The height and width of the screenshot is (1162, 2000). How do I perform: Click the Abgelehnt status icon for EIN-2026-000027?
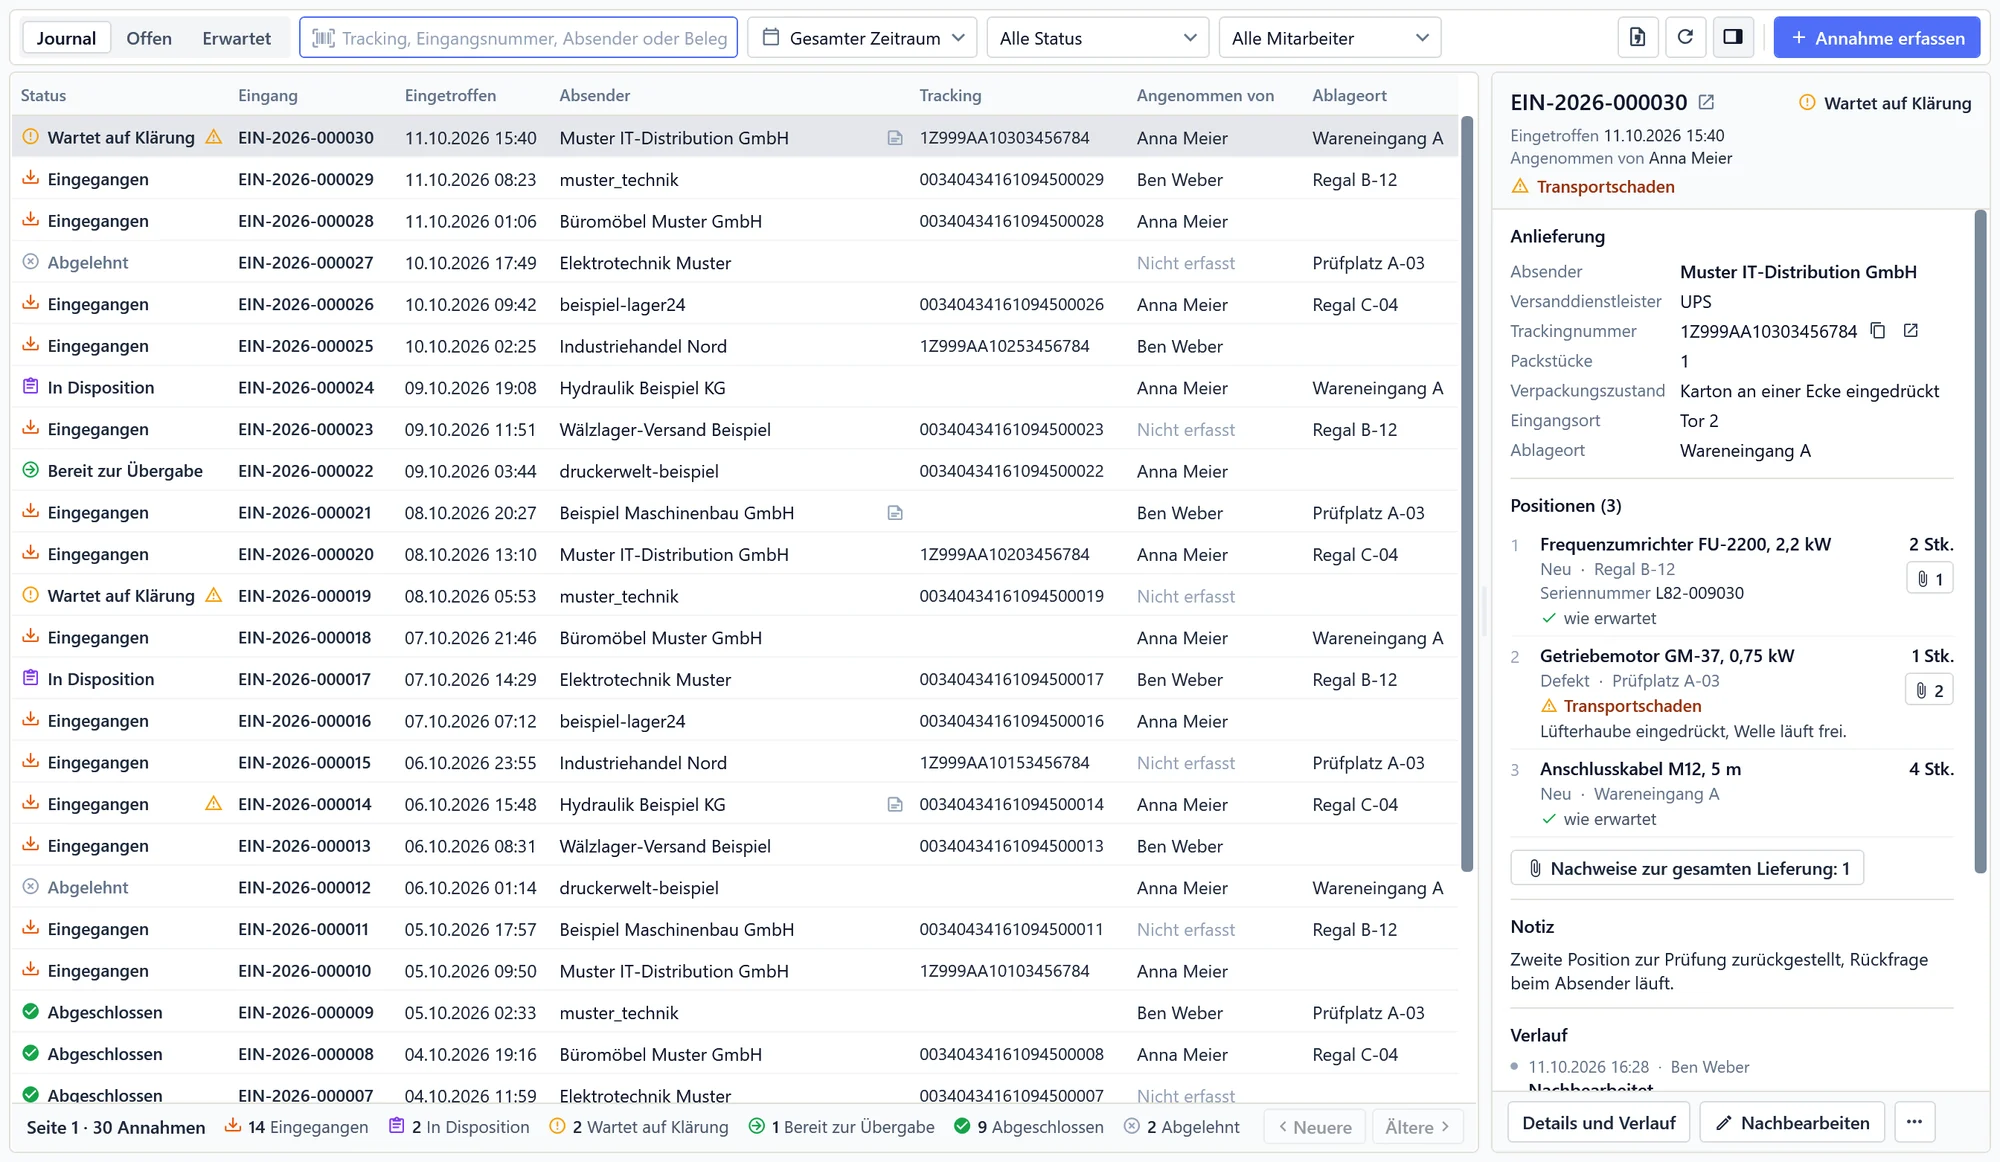point(31,262)
